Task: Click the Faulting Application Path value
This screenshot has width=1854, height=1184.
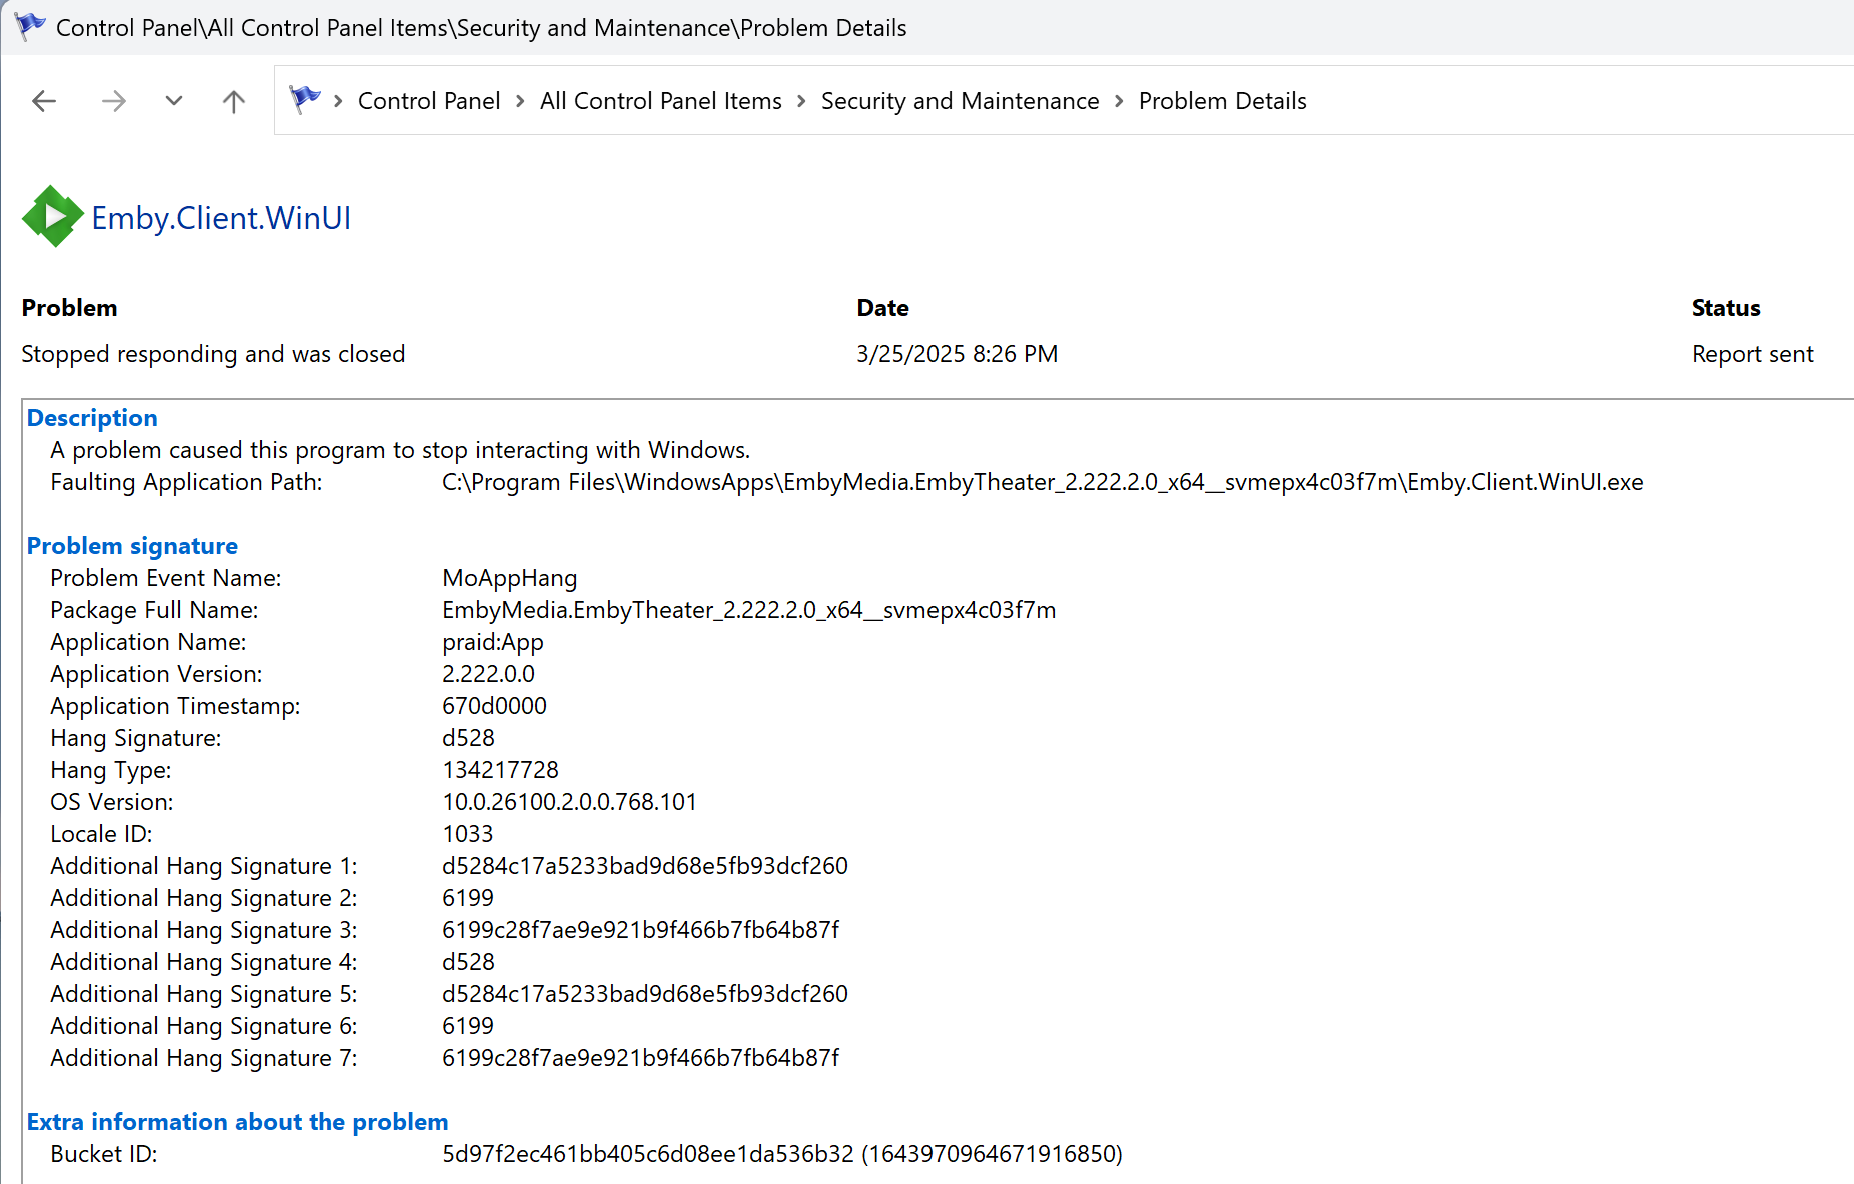Action: [x=1043, y=482]
